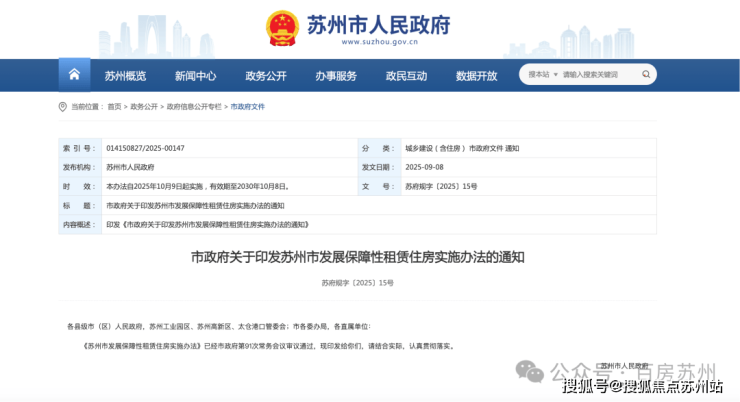Image resolution: width=740 pixels, height=402 pixels.
Task: Click 市政府文件 breadcrumb link
Action: [x=248, y=106]
